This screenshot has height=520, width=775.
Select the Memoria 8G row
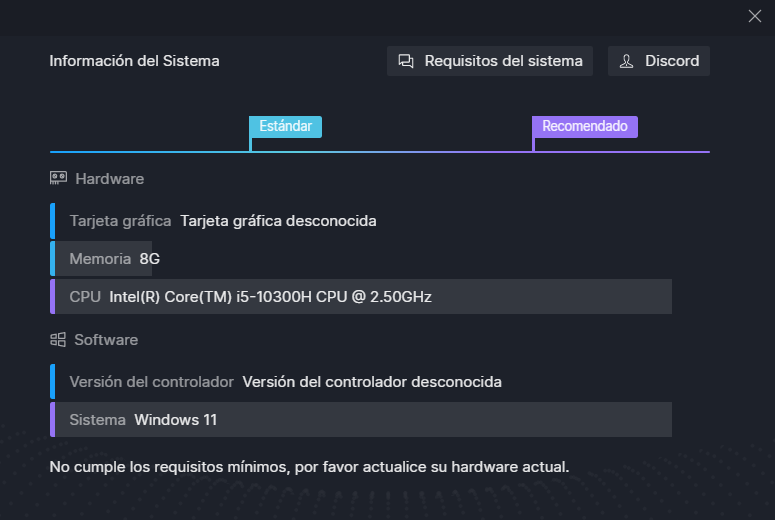click(361, 259)
